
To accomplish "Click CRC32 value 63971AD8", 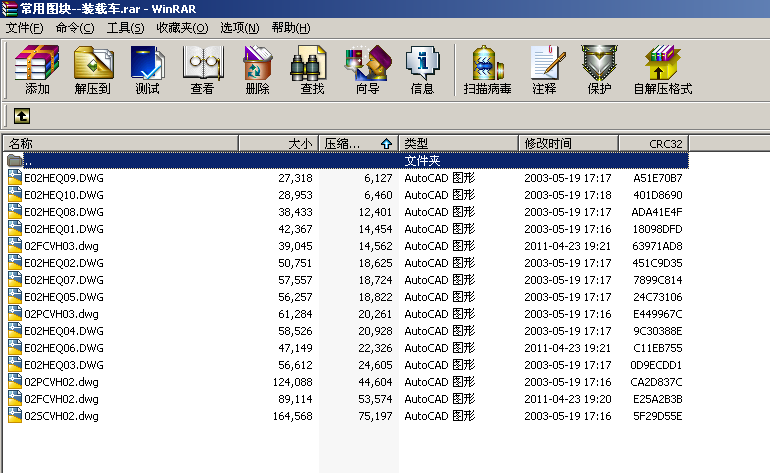I will click(657, 246).
